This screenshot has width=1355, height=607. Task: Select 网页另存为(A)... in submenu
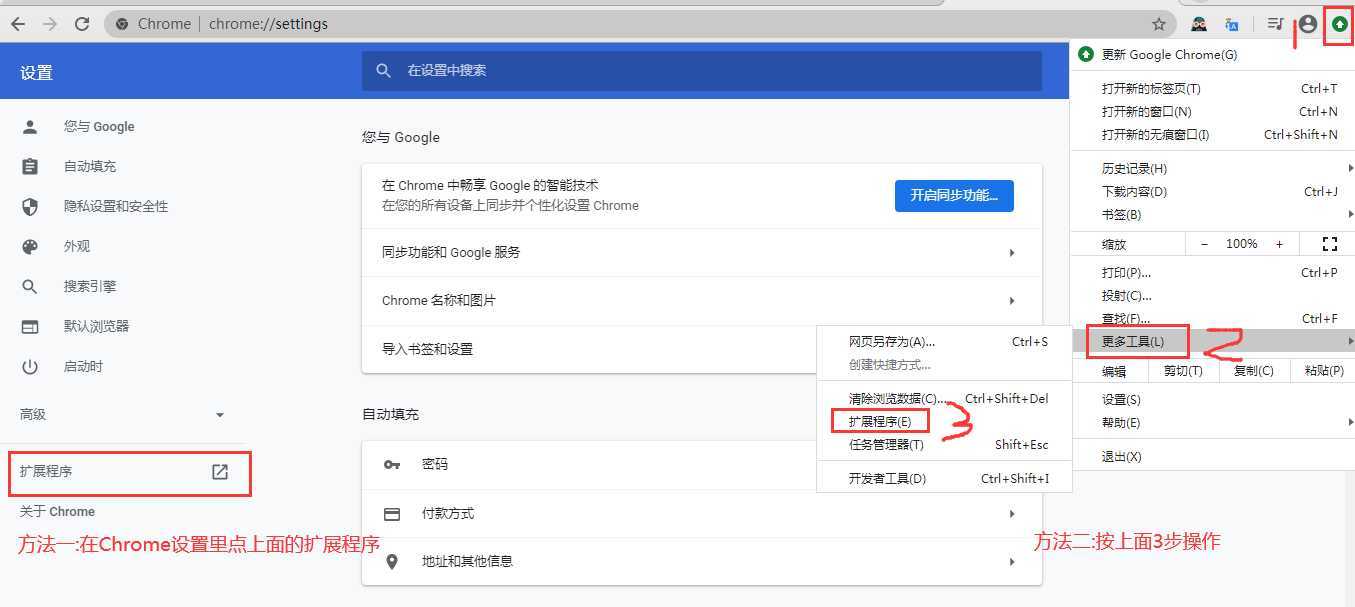pyautogui.click(x=944, y=342)
